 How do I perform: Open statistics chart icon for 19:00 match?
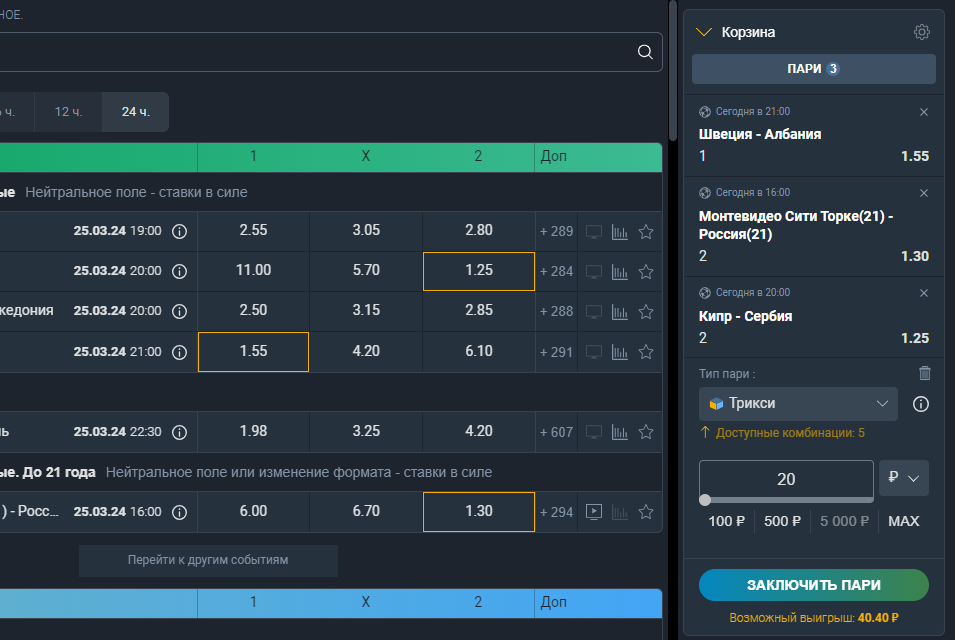pos(619,232)
